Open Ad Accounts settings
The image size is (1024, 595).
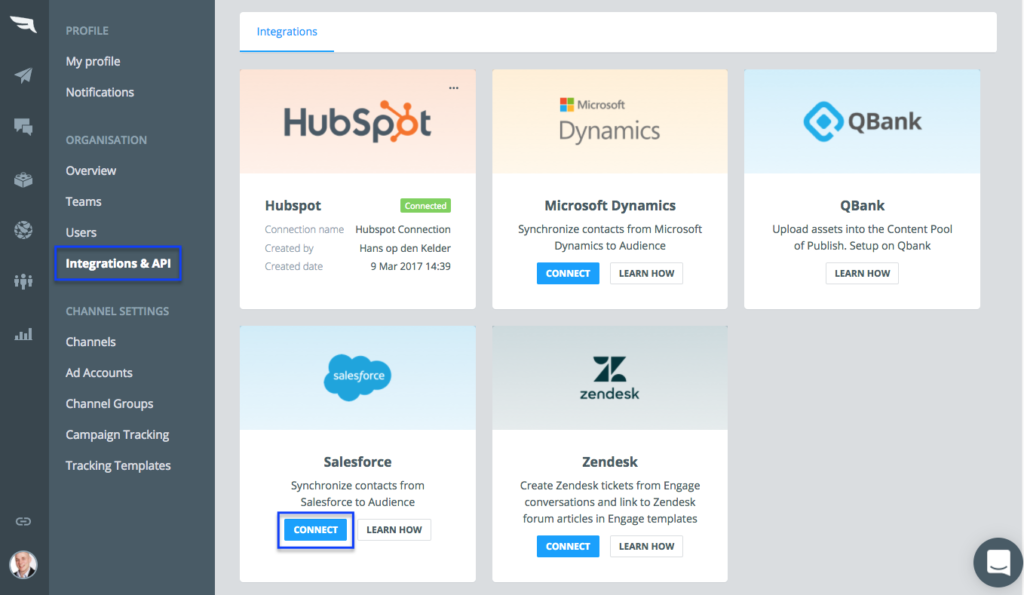coord(99,373)
